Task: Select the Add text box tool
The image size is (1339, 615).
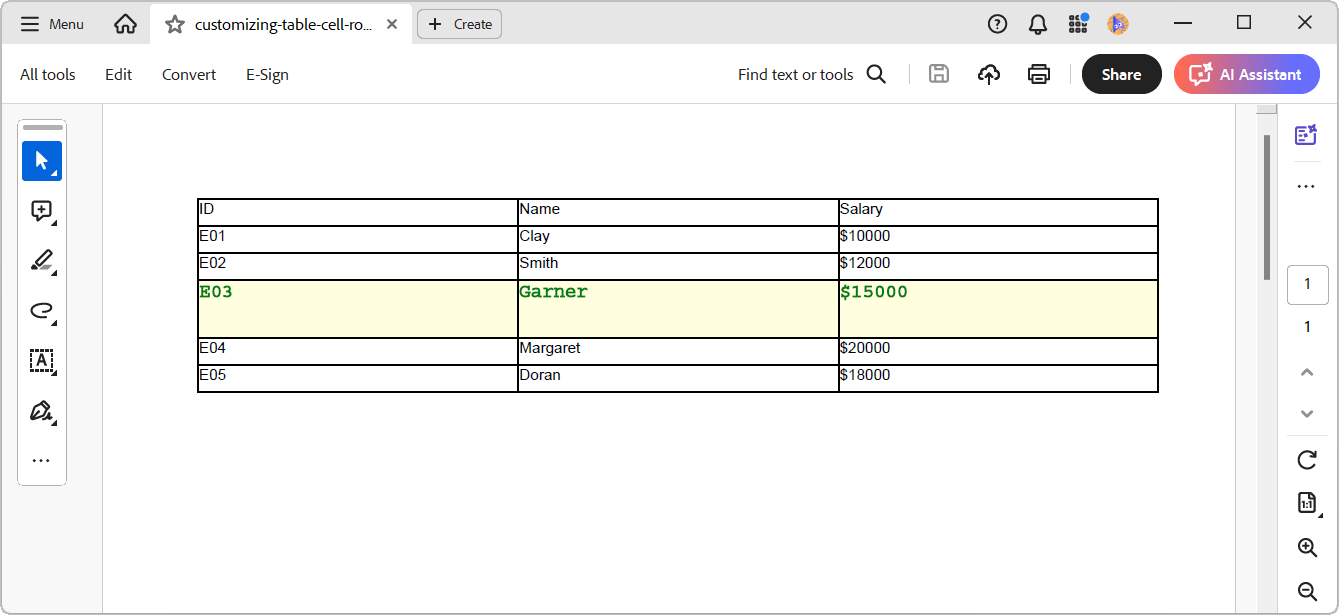Action: (x=42, y=361)
